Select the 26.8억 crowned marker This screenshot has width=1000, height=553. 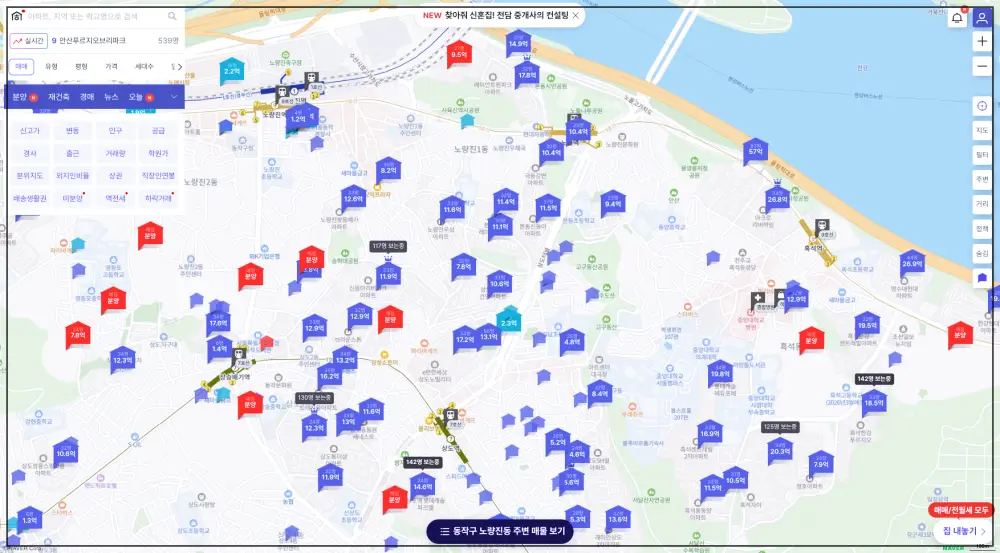pos(777,198)
